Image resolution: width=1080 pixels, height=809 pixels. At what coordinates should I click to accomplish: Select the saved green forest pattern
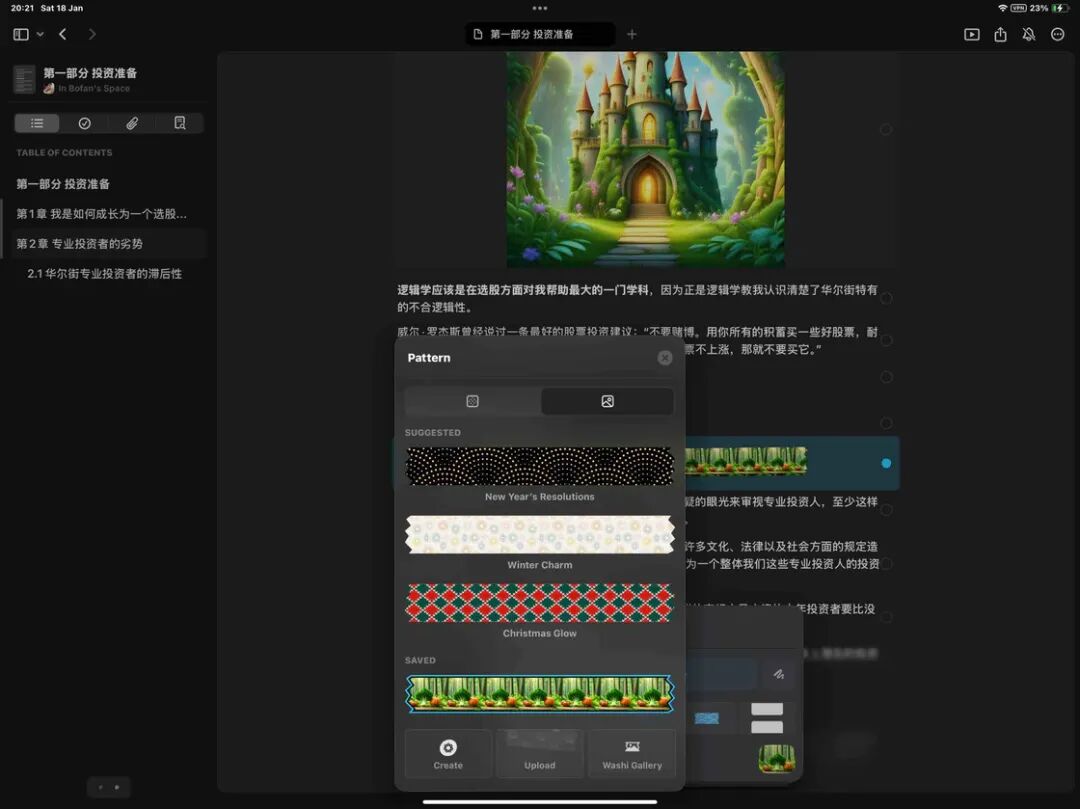click(540, 693)
